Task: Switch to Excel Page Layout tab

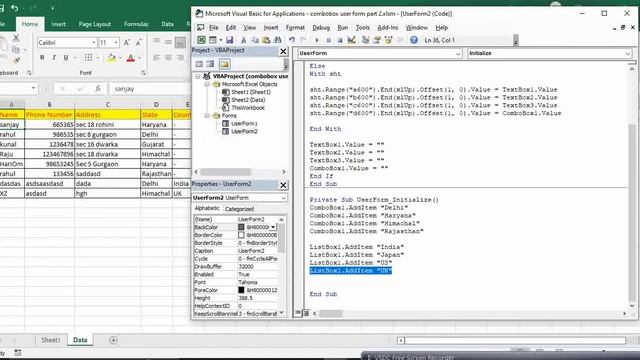Action: click(95, 24)
